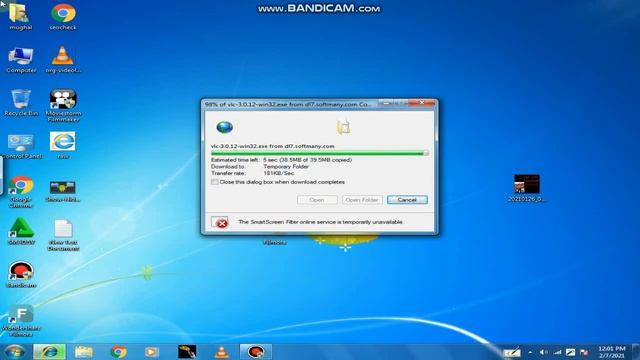Click the 'Temporary Folder' download location text
The height and width of the screenshot is (360, 640).
pyautogui.click(x=286, y=167)
